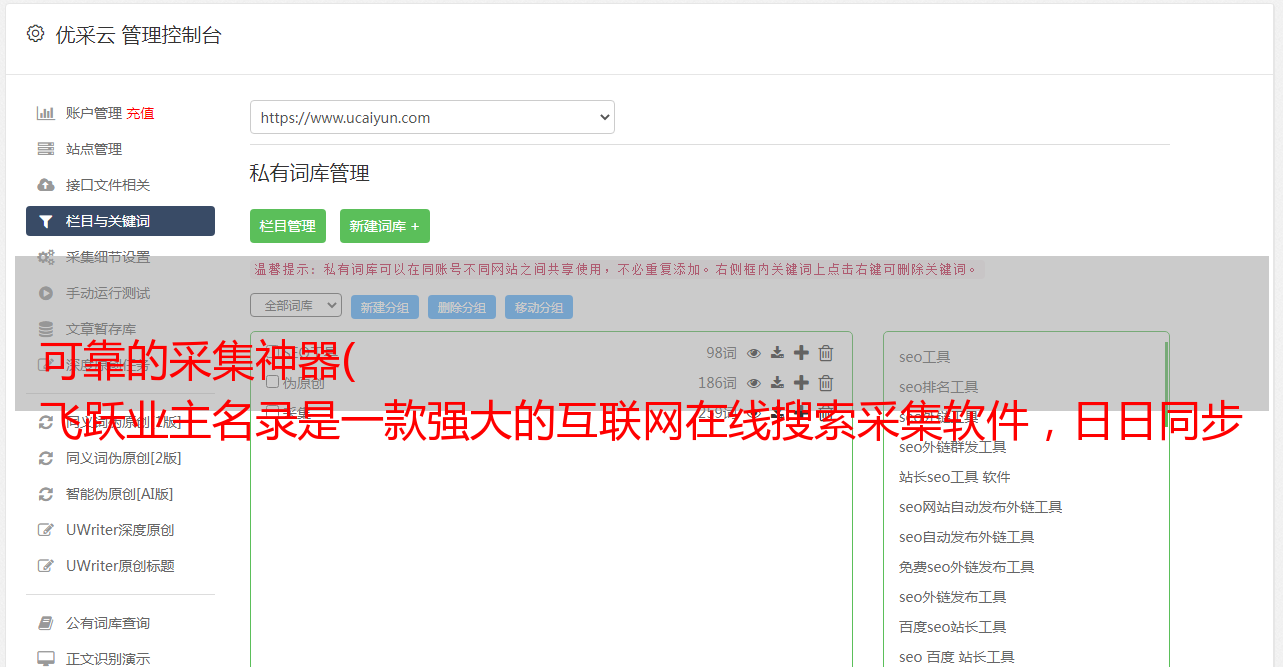Viewport: 1283px width, 667px height.
Task: Click the gear icon beside 优采云 管理控制台
Action: pyautogui.click(x=36, y=34)
